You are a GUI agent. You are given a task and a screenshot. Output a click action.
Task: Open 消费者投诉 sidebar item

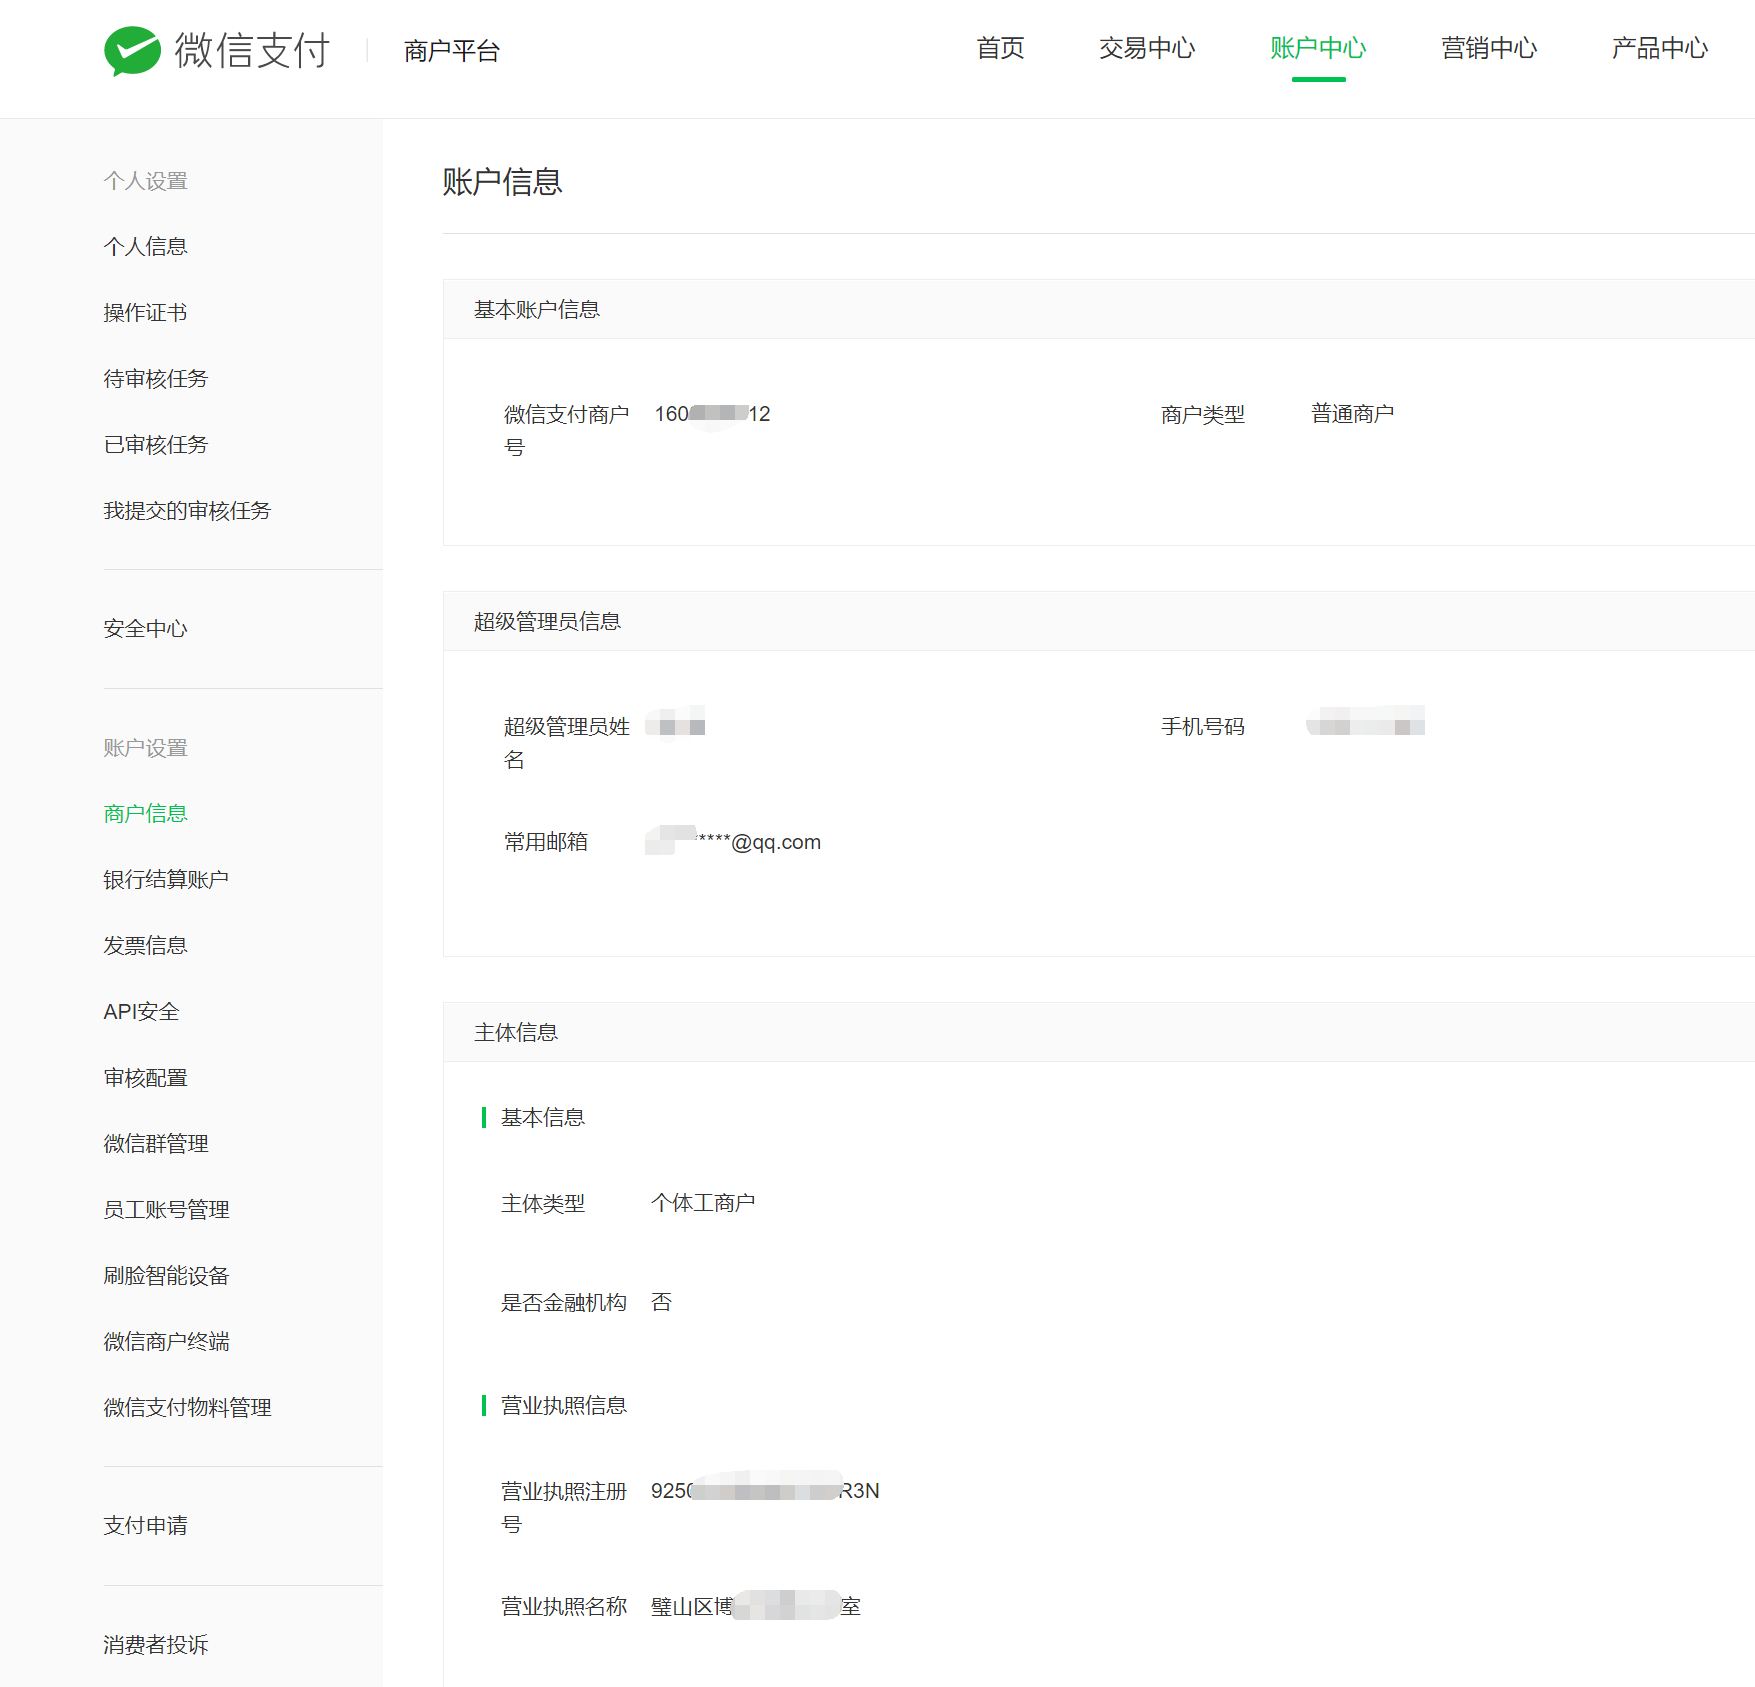pos(156,1645)
